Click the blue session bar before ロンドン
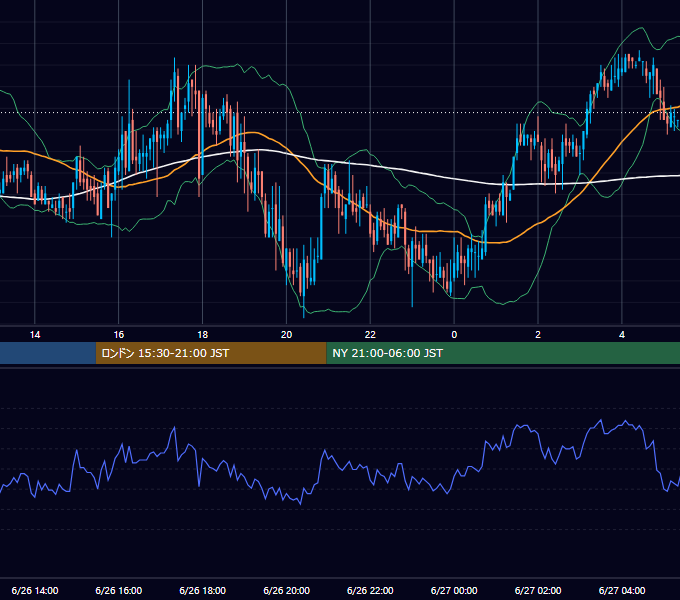The width and height of the screenshot is (680, 600). (x=48, y=353)
